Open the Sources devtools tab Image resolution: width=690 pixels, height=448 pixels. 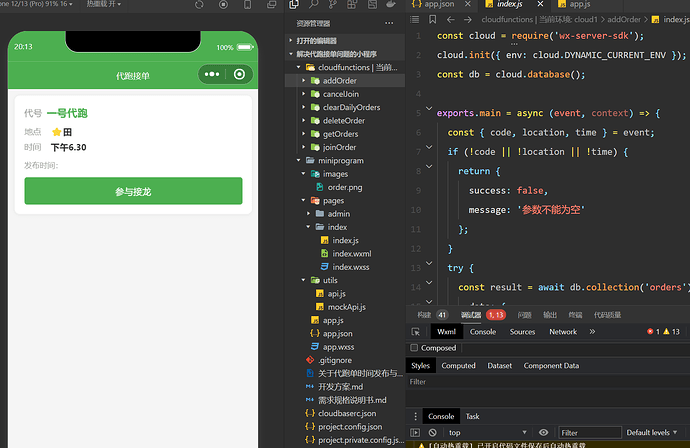point(522,332)
